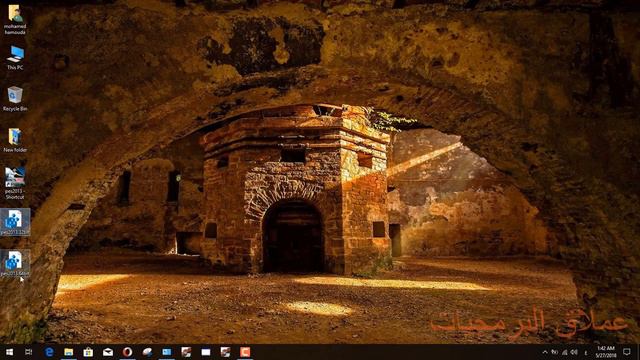Viewport: 640px width, 360px height.
Task: Select the pes2013 32bit registry file icon
Action: click(x=15, y=222)
